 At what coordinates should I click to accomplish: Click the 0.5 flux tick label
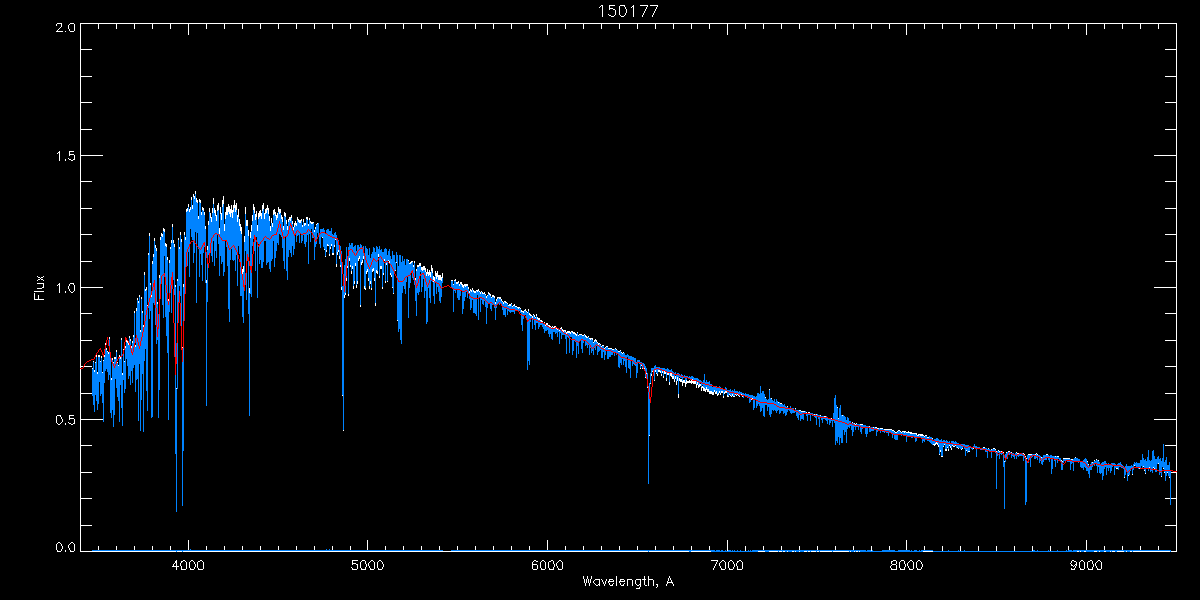[65, 419]
